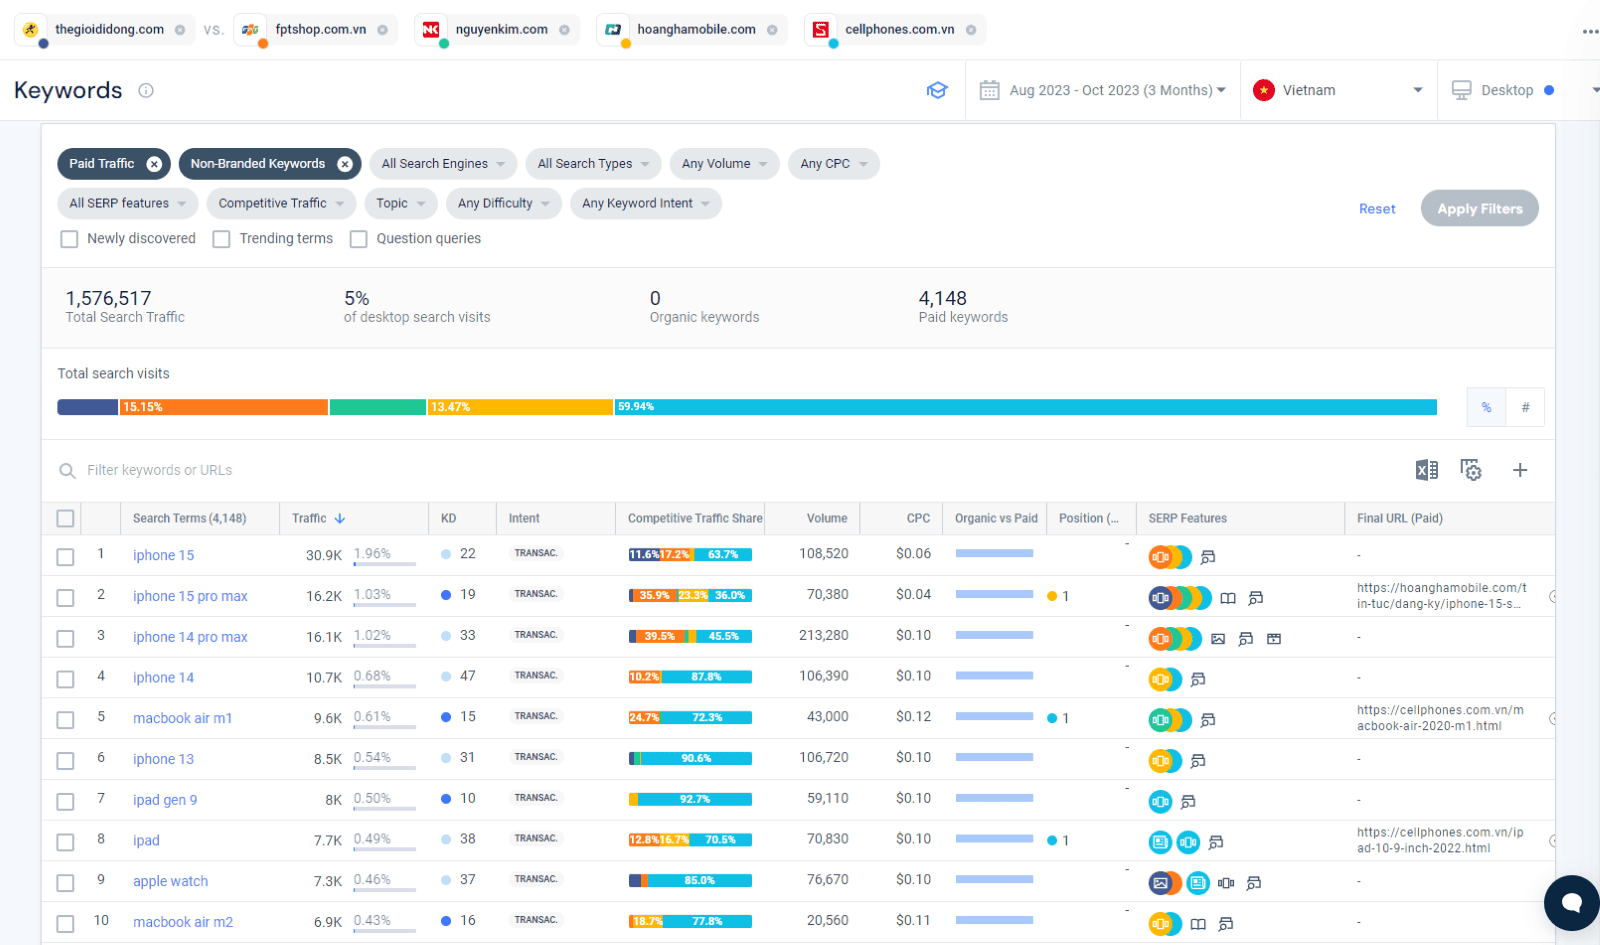Open Any Keyword Intent dropdown
Screen dimensions: 1600x945
[646, 203]
